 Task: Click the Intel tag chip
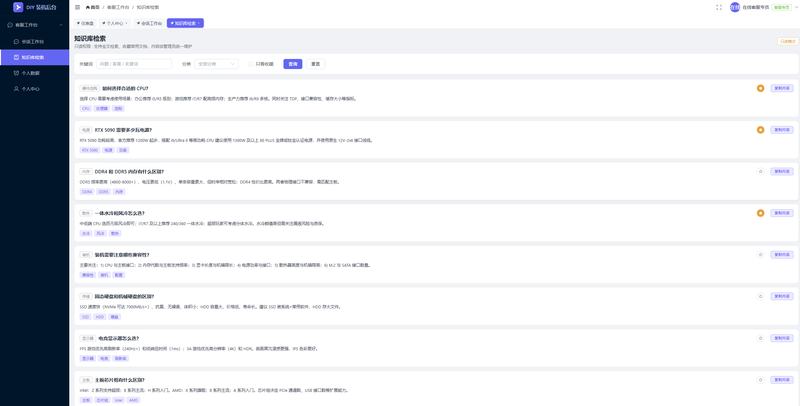(118, 400)
